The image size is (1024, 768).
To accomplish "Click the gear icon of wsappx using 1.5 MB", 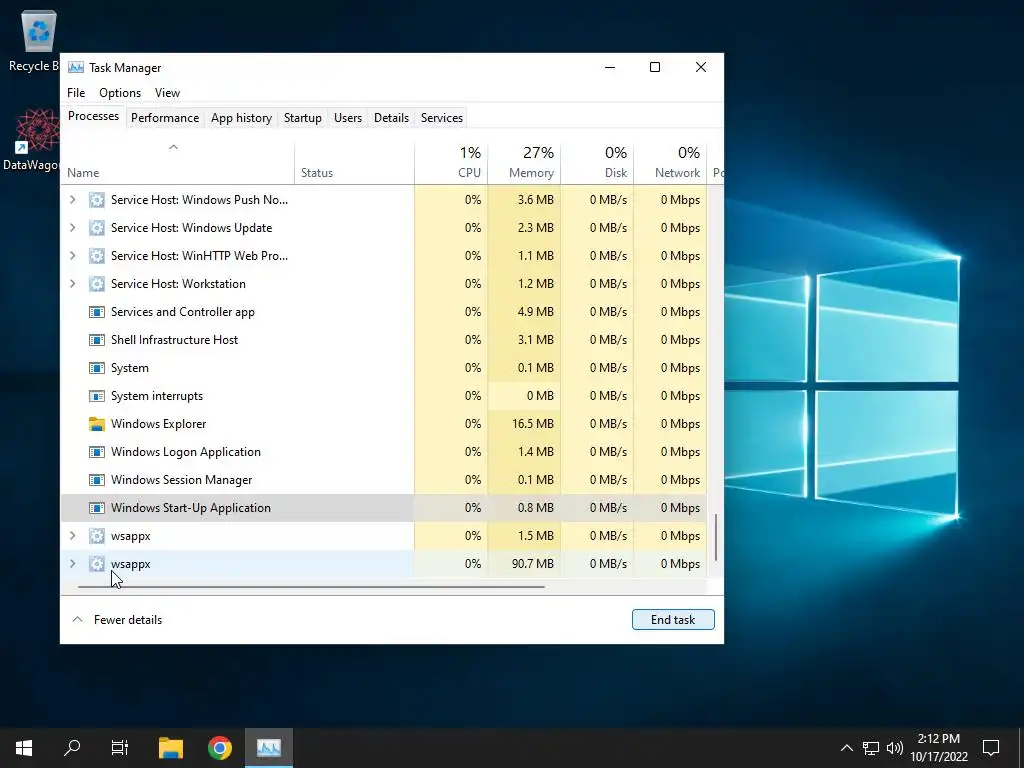I will pyautogui.click(x=97, y=536).
